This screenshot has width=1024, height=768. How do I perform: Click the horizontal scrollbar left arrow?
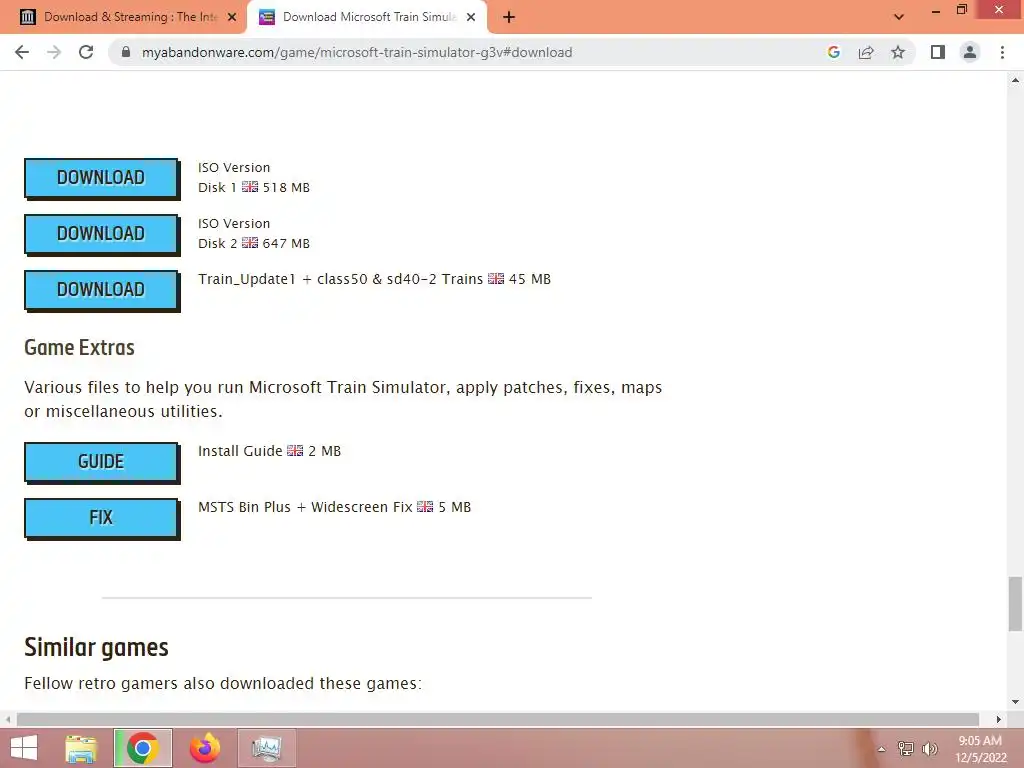[8, 719]
